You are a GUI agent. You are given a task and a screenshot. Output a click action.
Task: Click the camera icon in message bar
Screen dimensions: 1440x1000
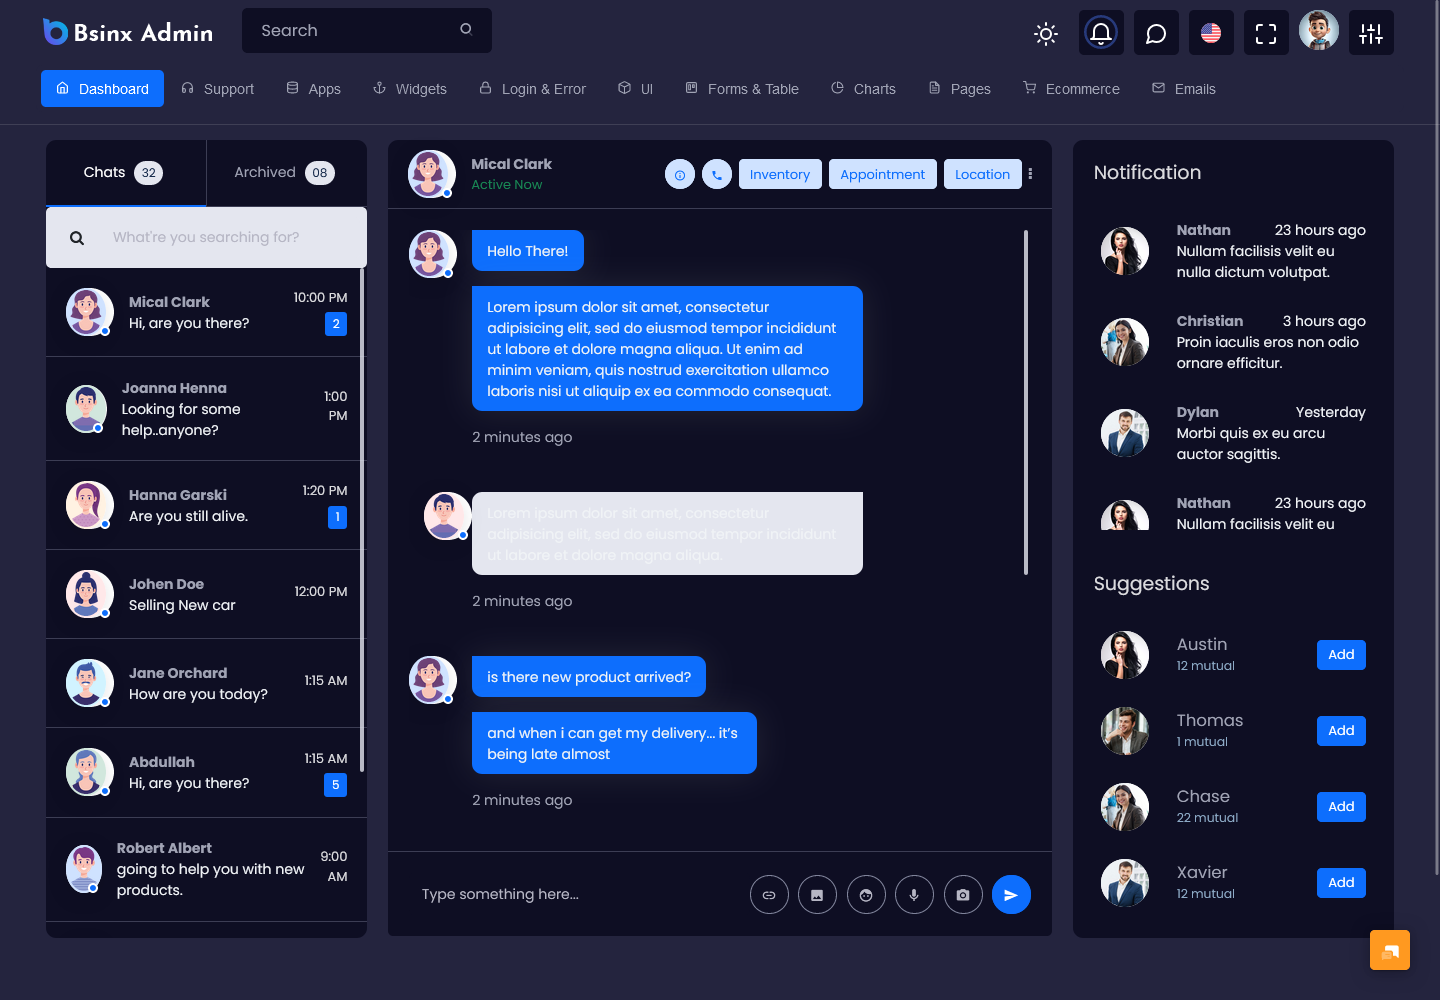tap(962, 894)
